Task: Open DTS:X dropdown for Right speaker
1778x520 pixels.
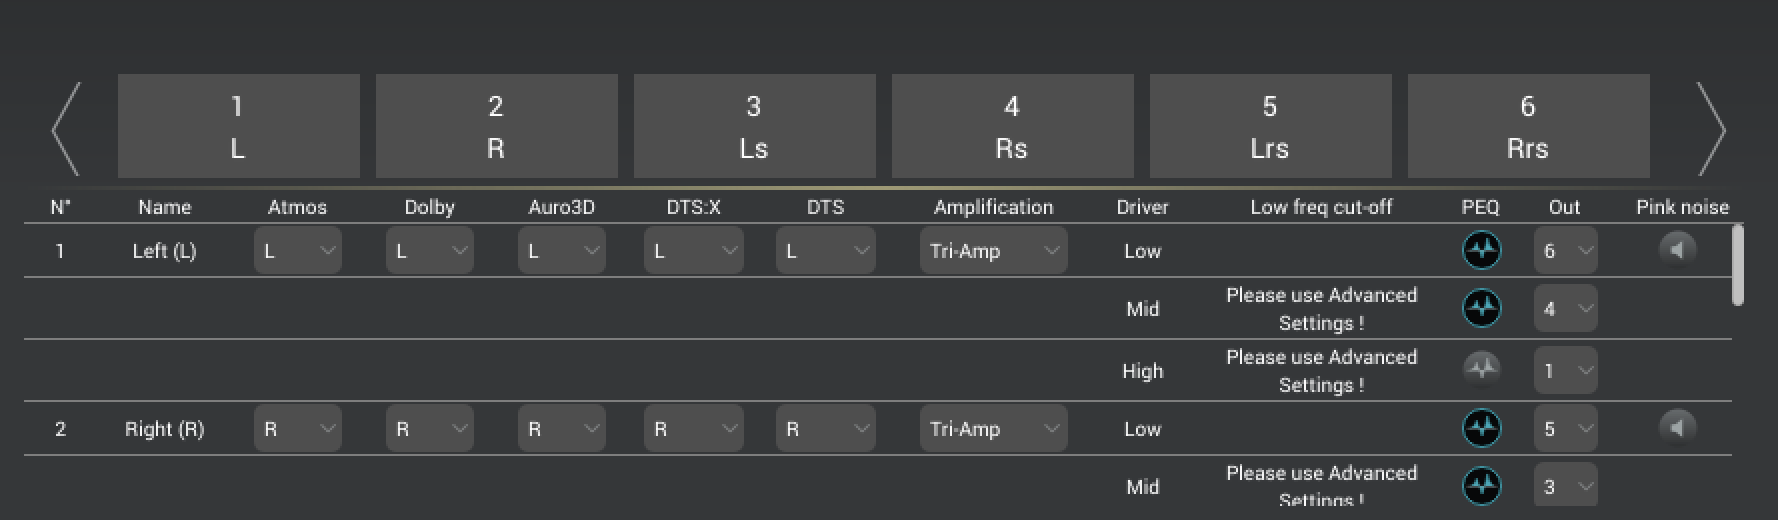Action: [x=693, y=429]
